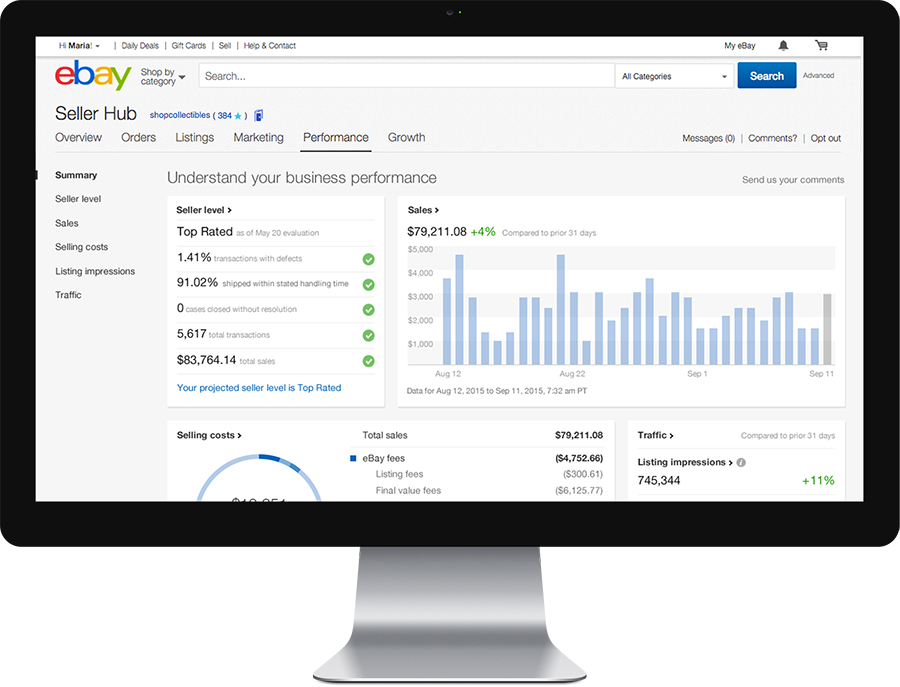
Task: Expand the Seller level section heading
Action: (204, 210)
